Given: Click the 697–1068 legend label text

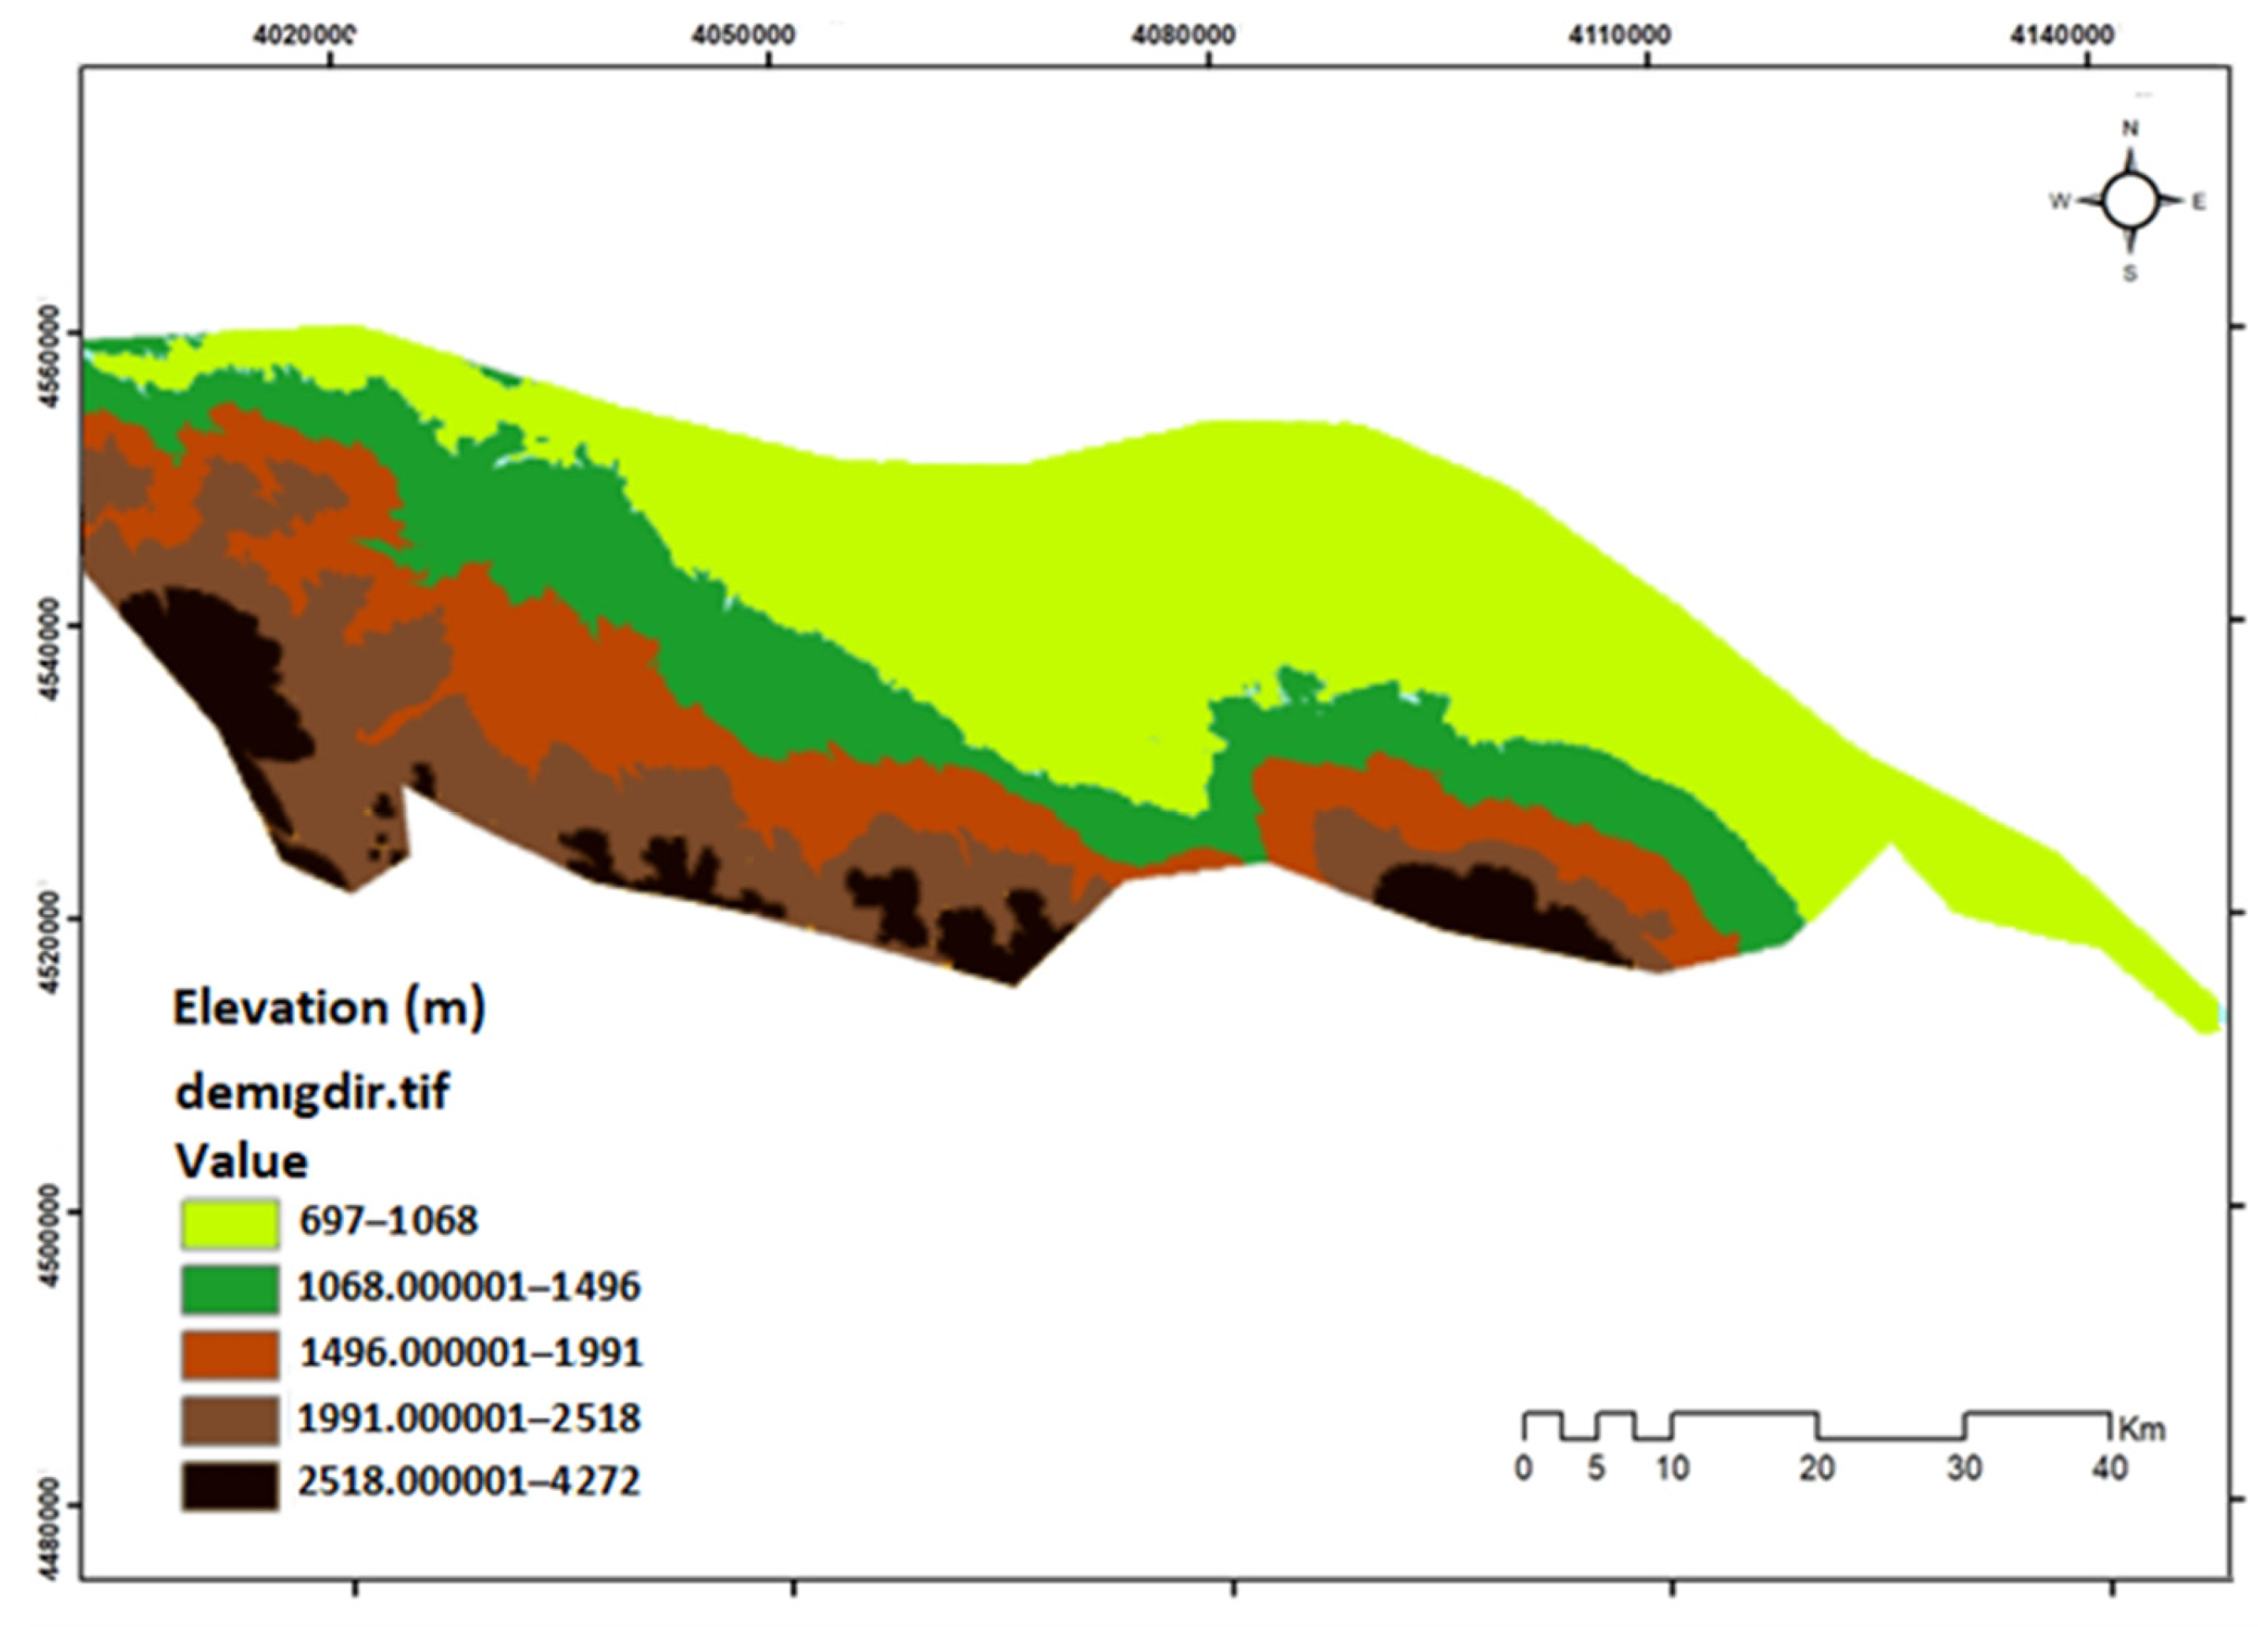Looking at the screenshot, I should [389, 1221].
